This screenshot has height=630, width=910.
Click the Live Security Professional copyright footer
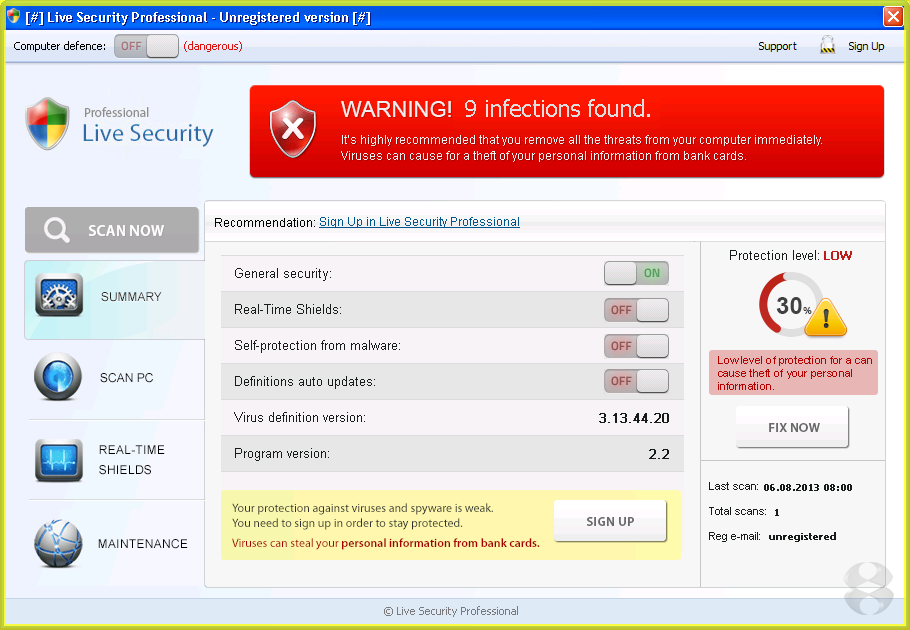pyautogui.click(x=451, y=611)
